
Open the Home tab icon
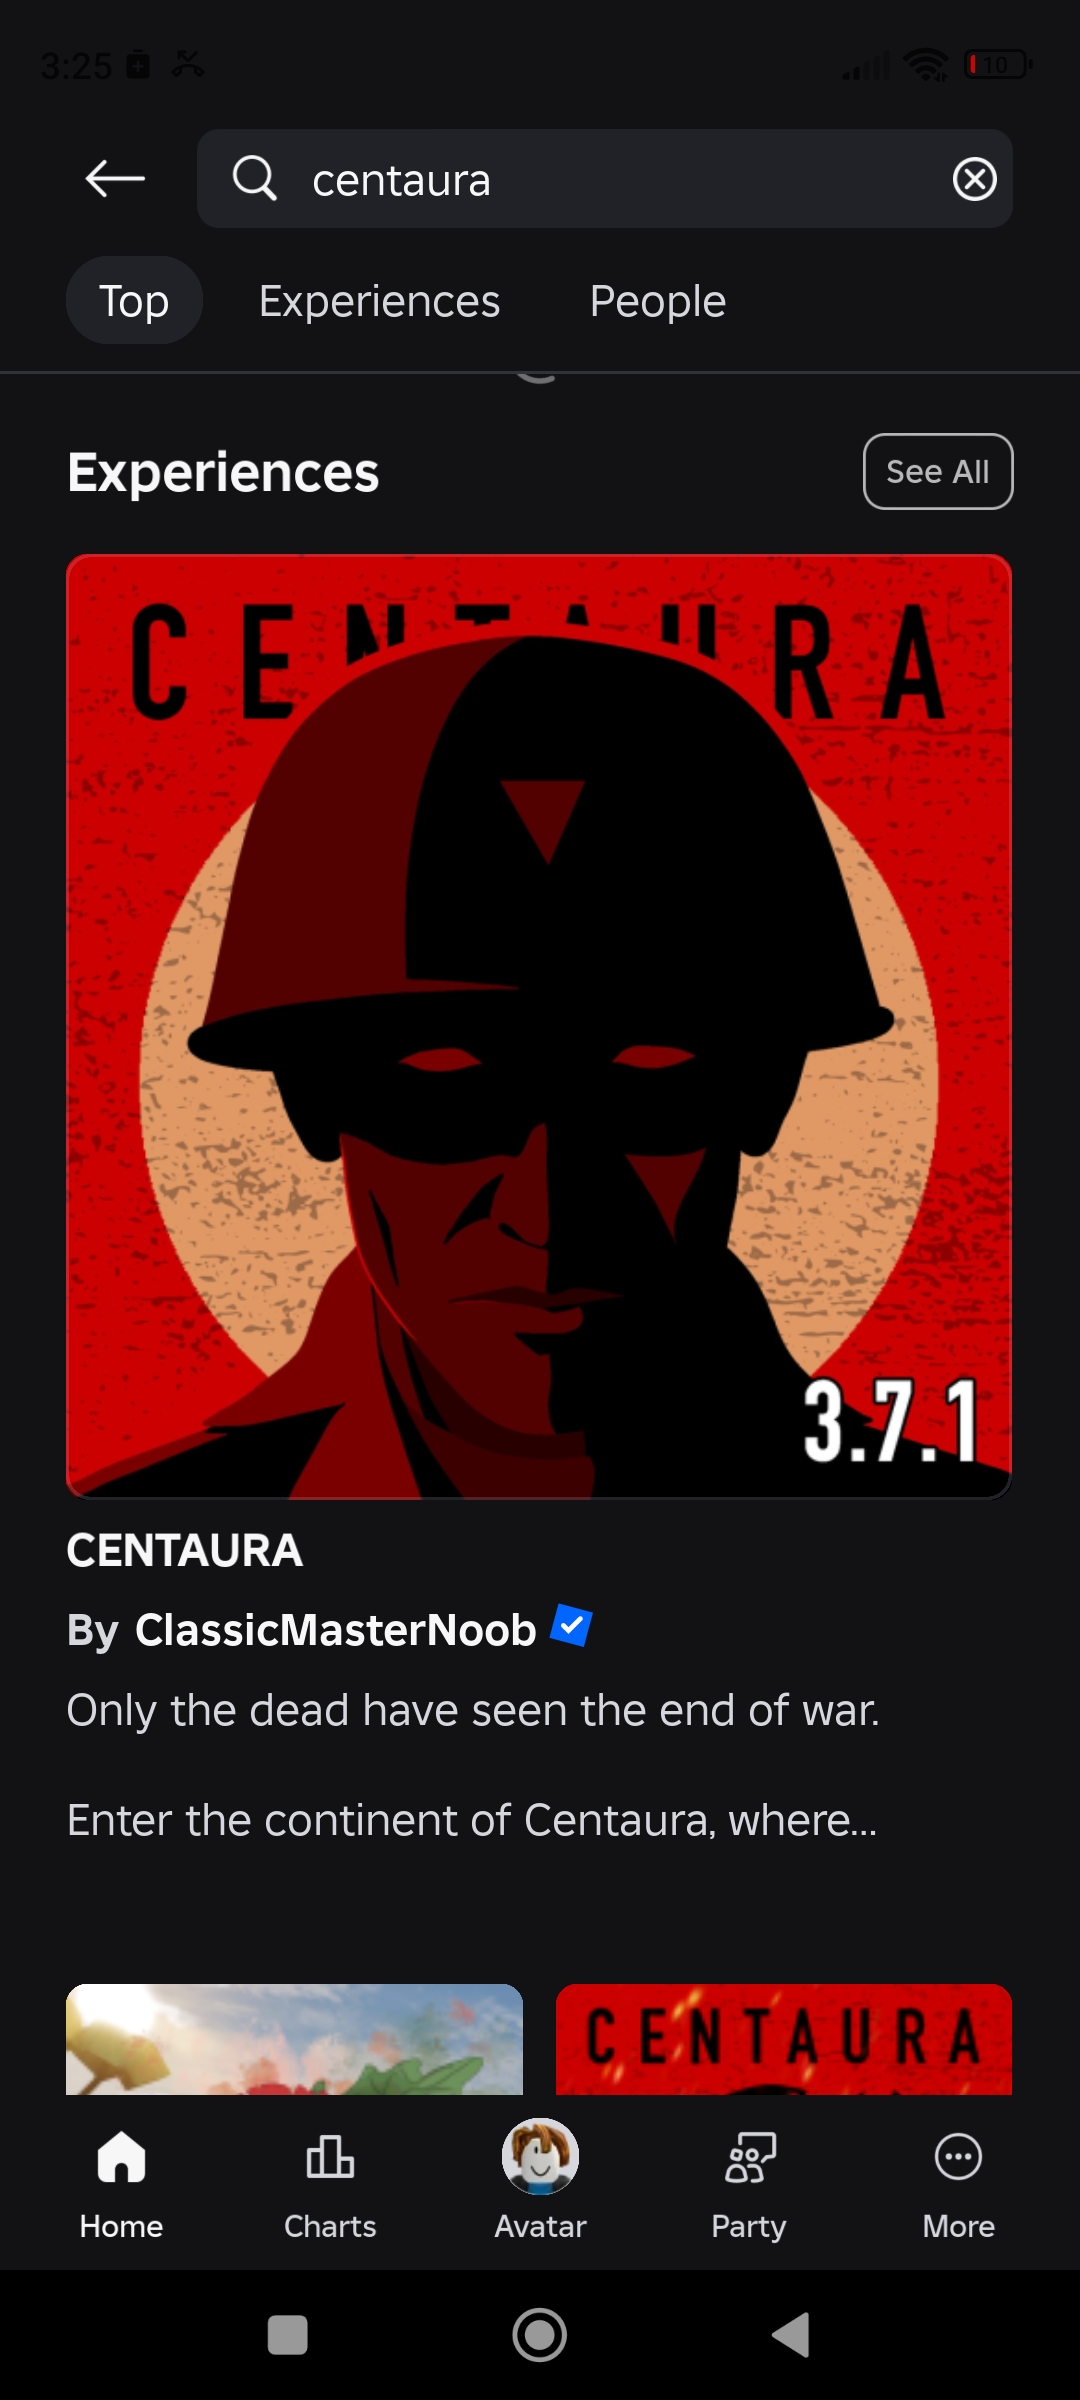[x=121, y=2157]
